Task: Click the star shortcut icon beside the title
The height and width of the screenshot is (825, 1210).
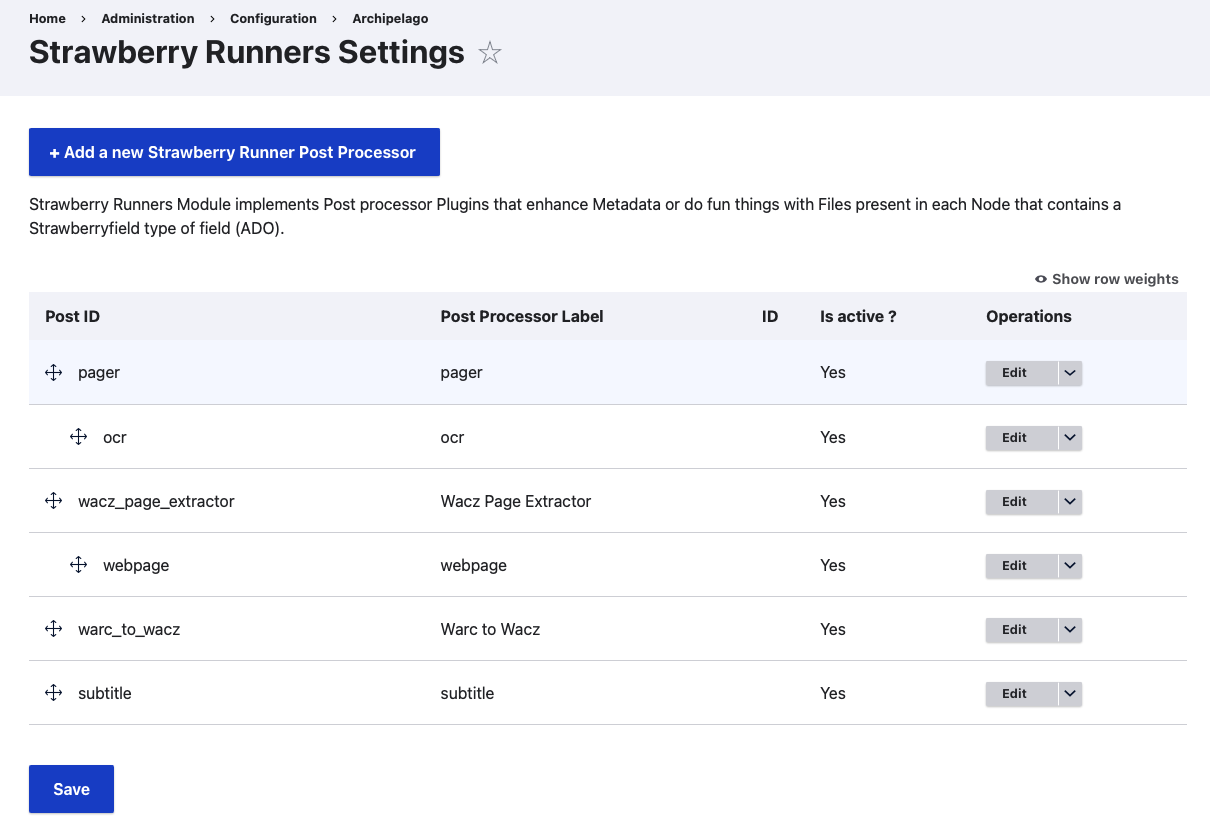Action: coord(489,53)
